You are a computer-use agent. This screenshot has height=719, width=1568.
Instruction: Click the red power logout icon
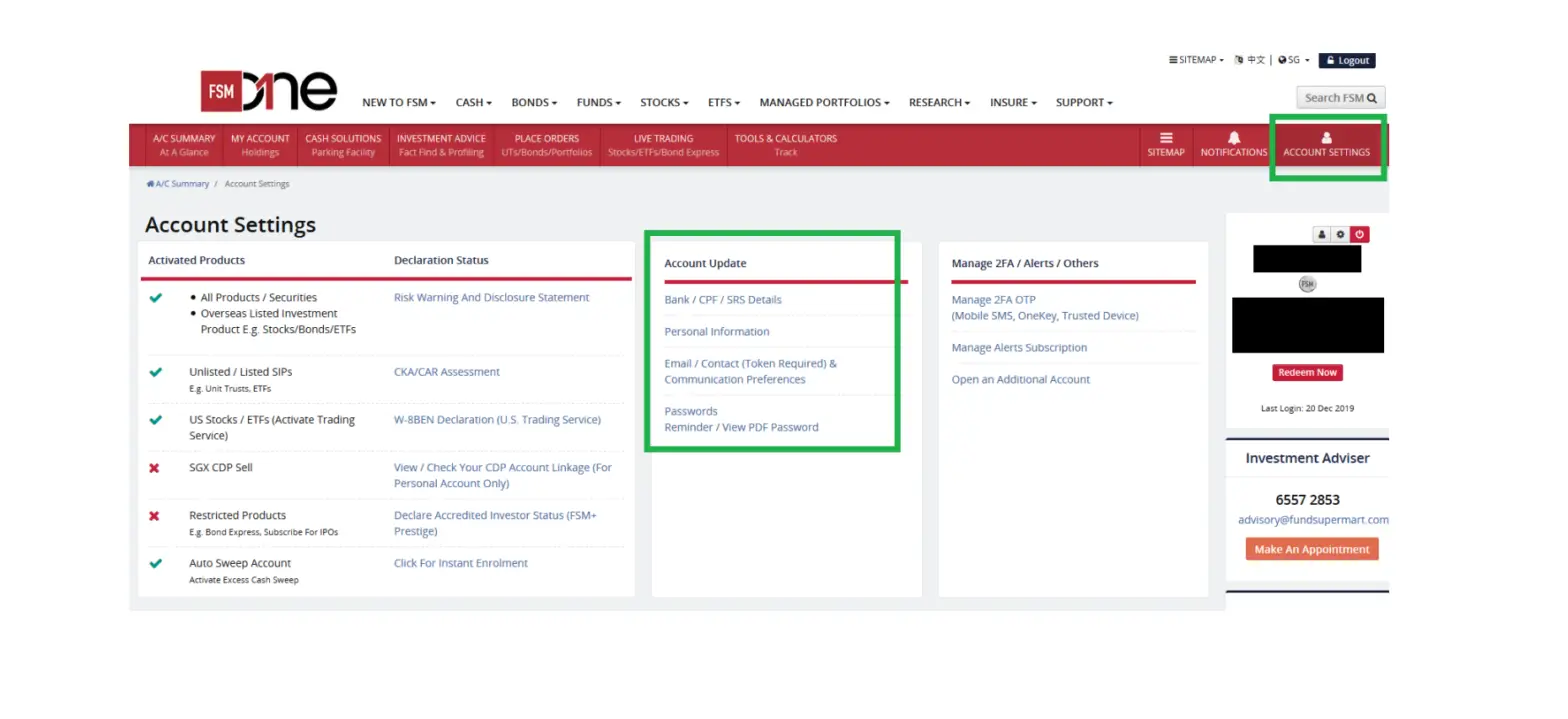tap(1360, 234)
